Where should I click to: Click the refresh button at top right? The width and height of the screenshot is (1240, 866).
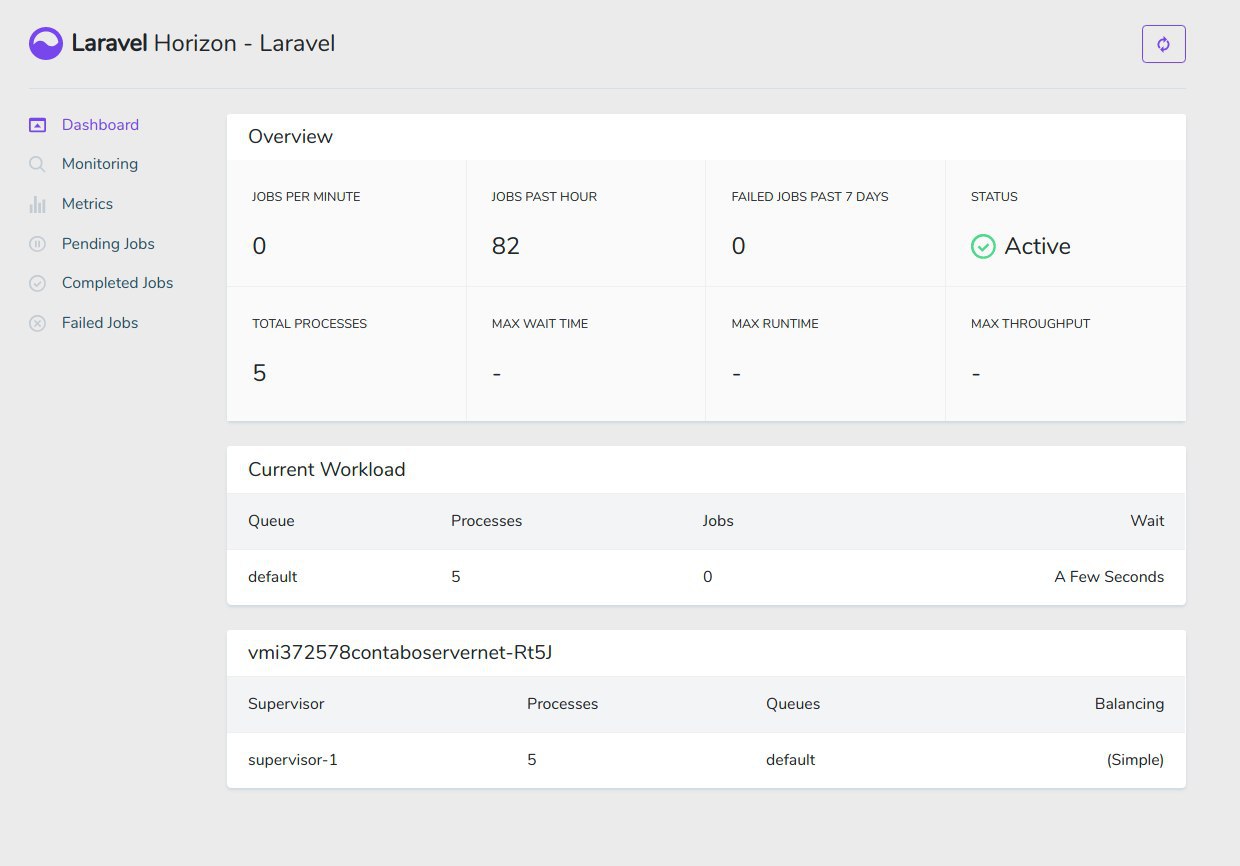(1163, 44)
